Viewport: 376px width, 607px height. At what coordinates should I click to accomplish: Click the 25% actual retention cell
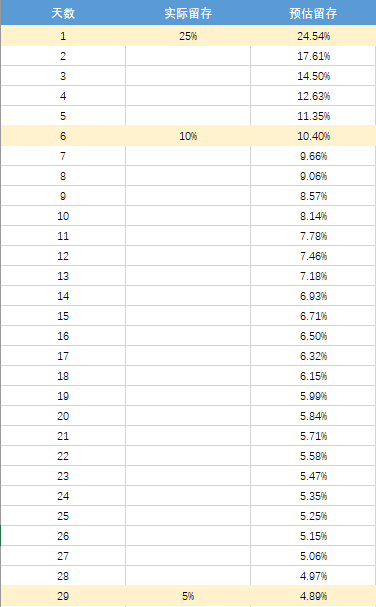[188, 36]
